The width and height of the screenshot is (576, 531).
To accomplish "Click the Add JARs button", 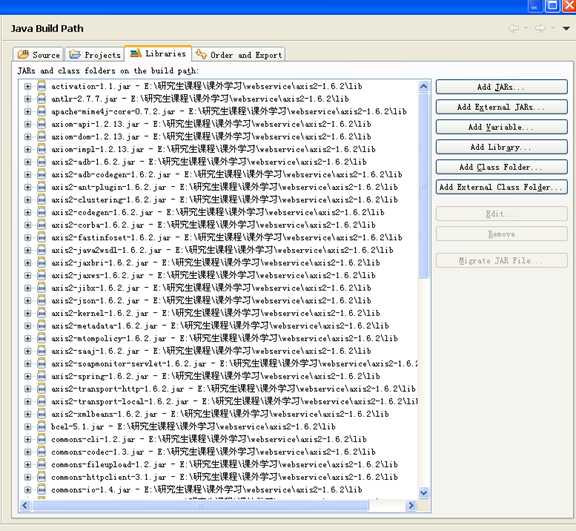I will (x=501, y=87).
